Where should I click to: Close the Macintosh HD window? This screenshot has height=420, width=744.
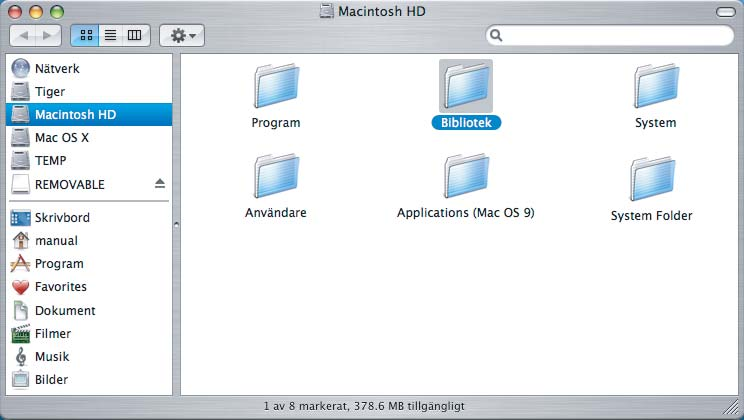click(15, 12)
